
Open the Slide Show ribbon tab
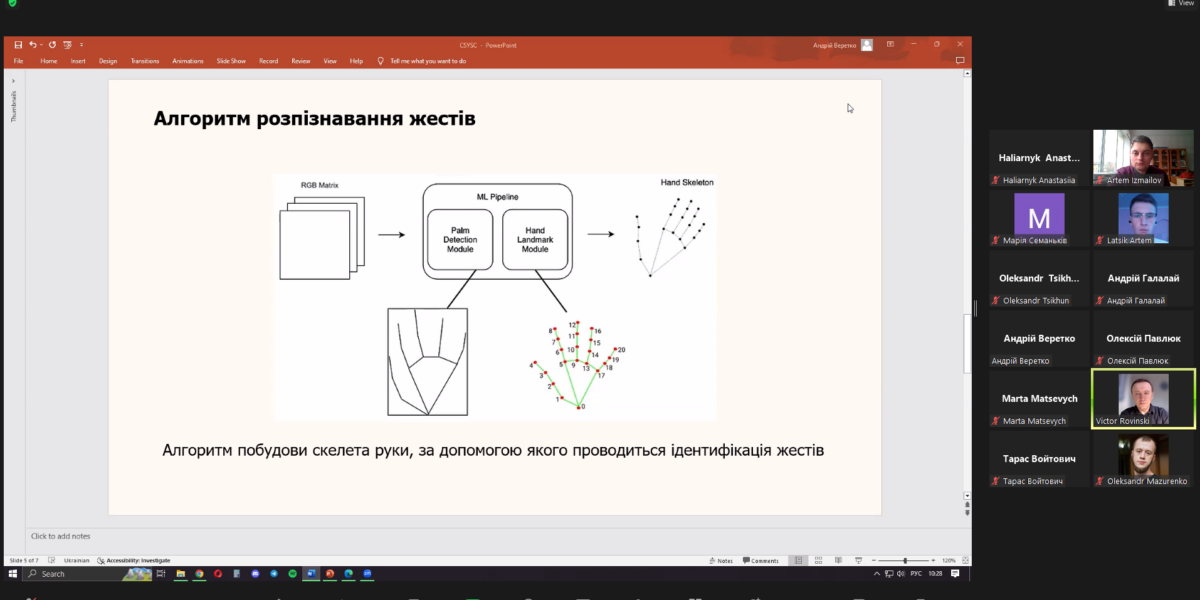tap(231, 61)
